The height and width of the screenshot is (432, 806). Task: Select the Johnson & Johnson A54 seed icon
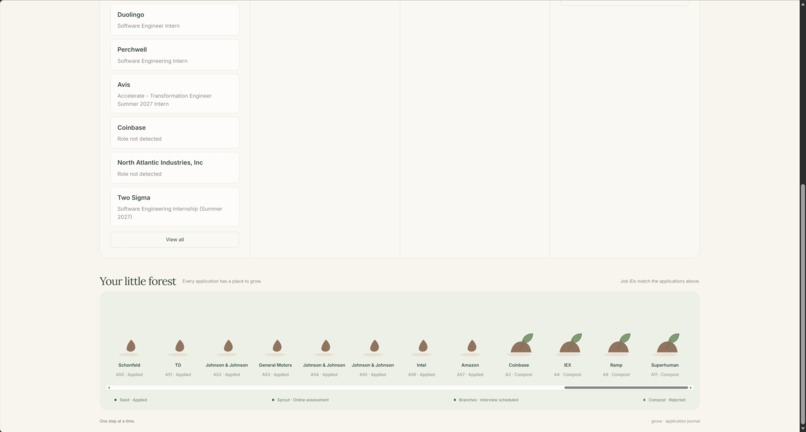[325, 346]
